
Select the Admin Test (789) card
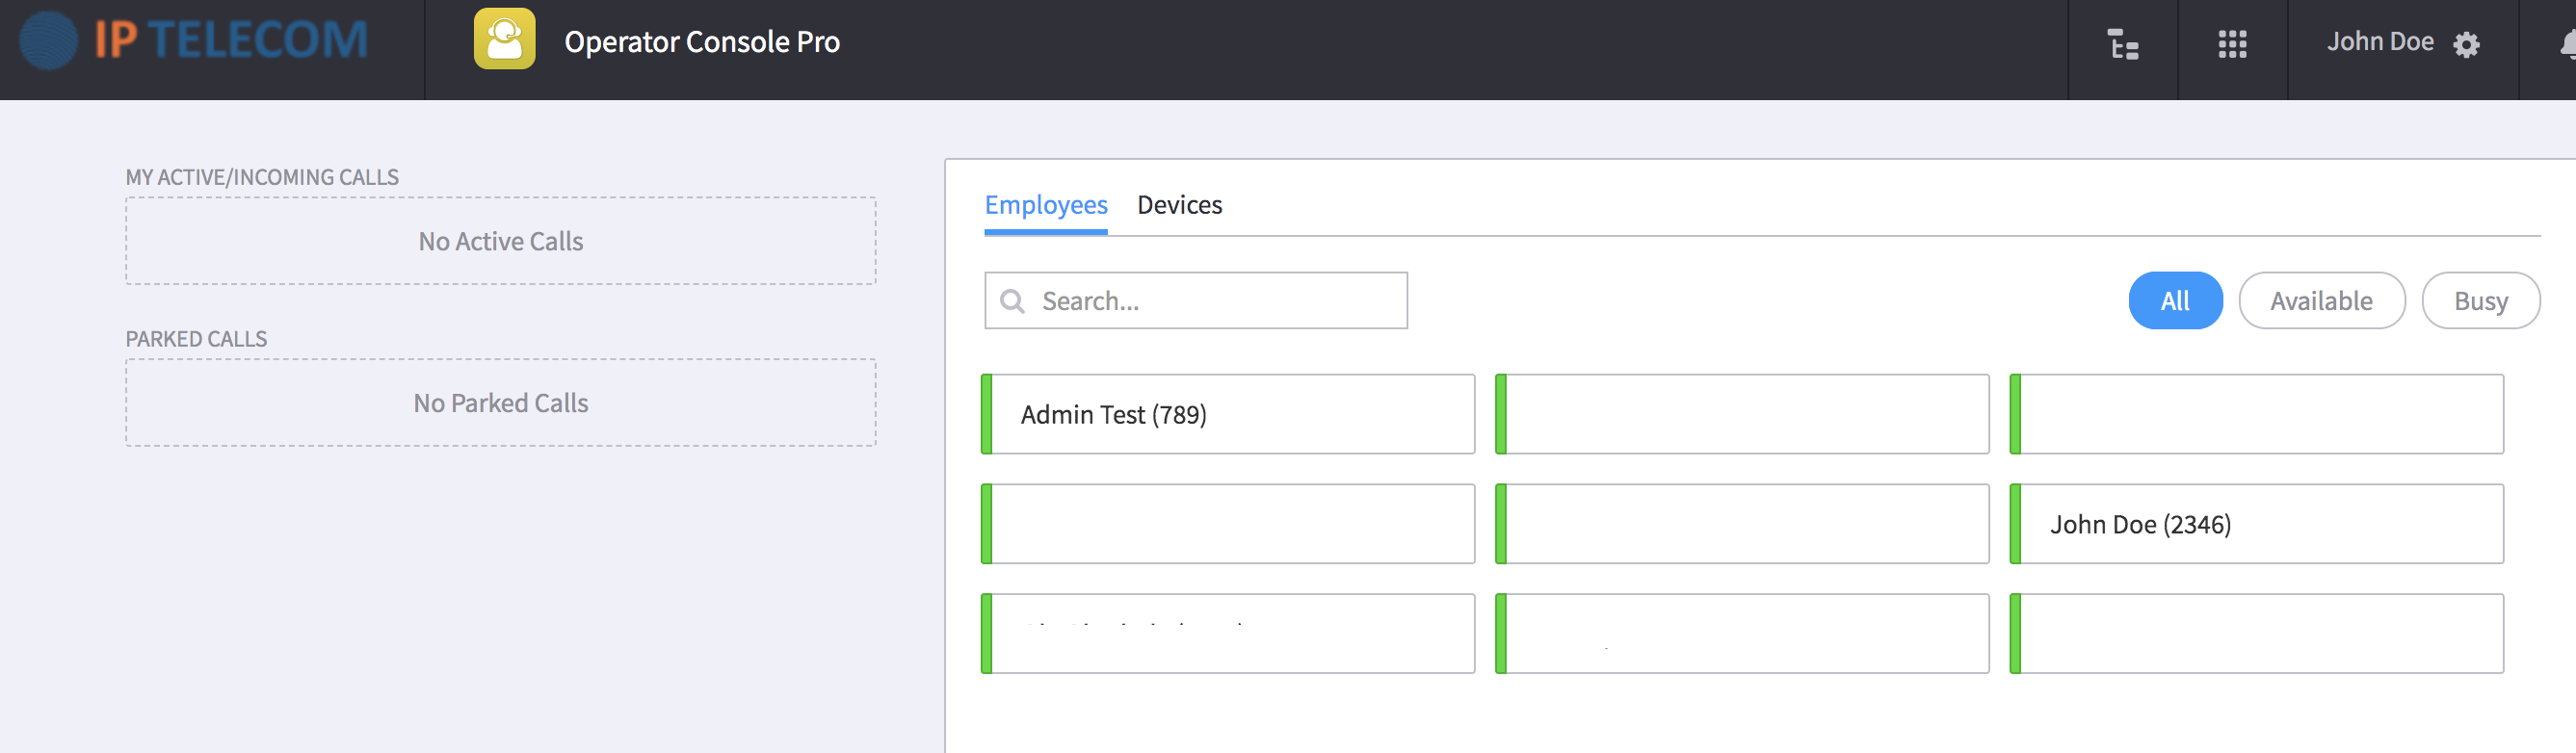tap(1228, 414)
